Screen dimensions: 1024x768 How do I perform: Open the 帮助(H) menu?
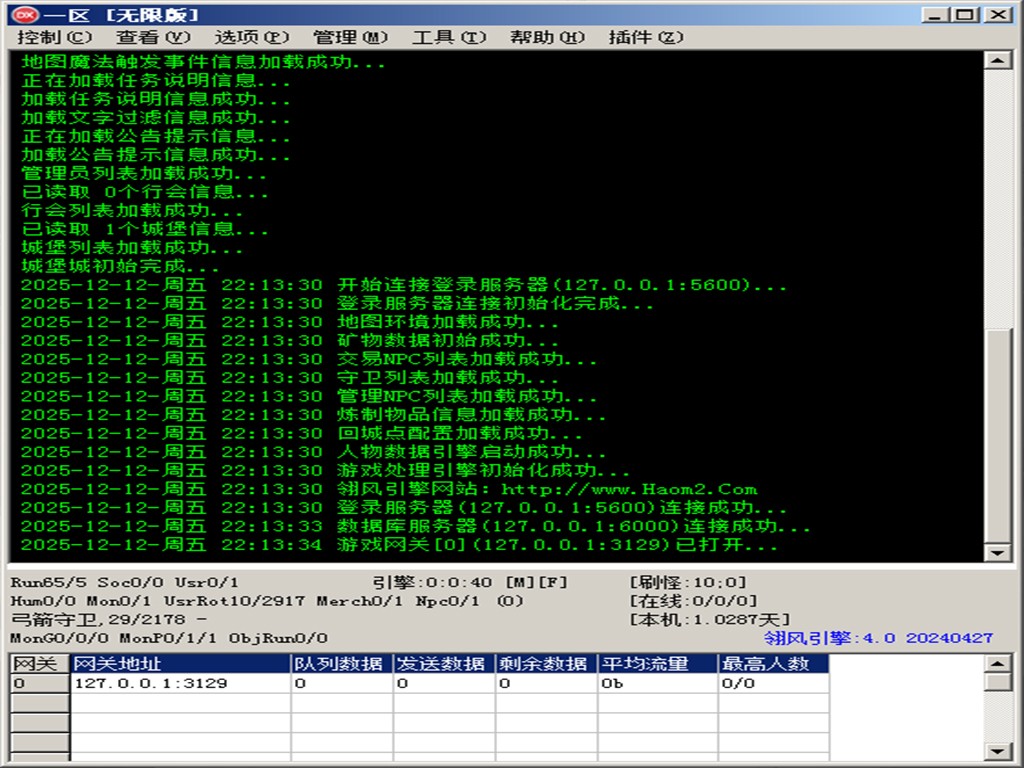547,37
